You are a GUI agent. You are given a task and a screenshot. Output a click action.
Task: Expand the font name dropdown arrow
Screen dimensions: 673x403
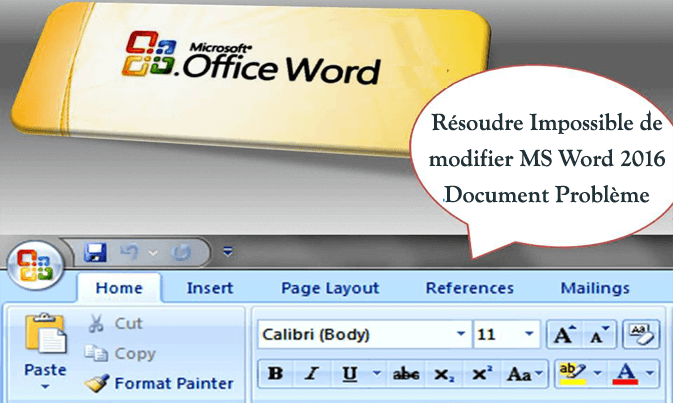[461, 333]
